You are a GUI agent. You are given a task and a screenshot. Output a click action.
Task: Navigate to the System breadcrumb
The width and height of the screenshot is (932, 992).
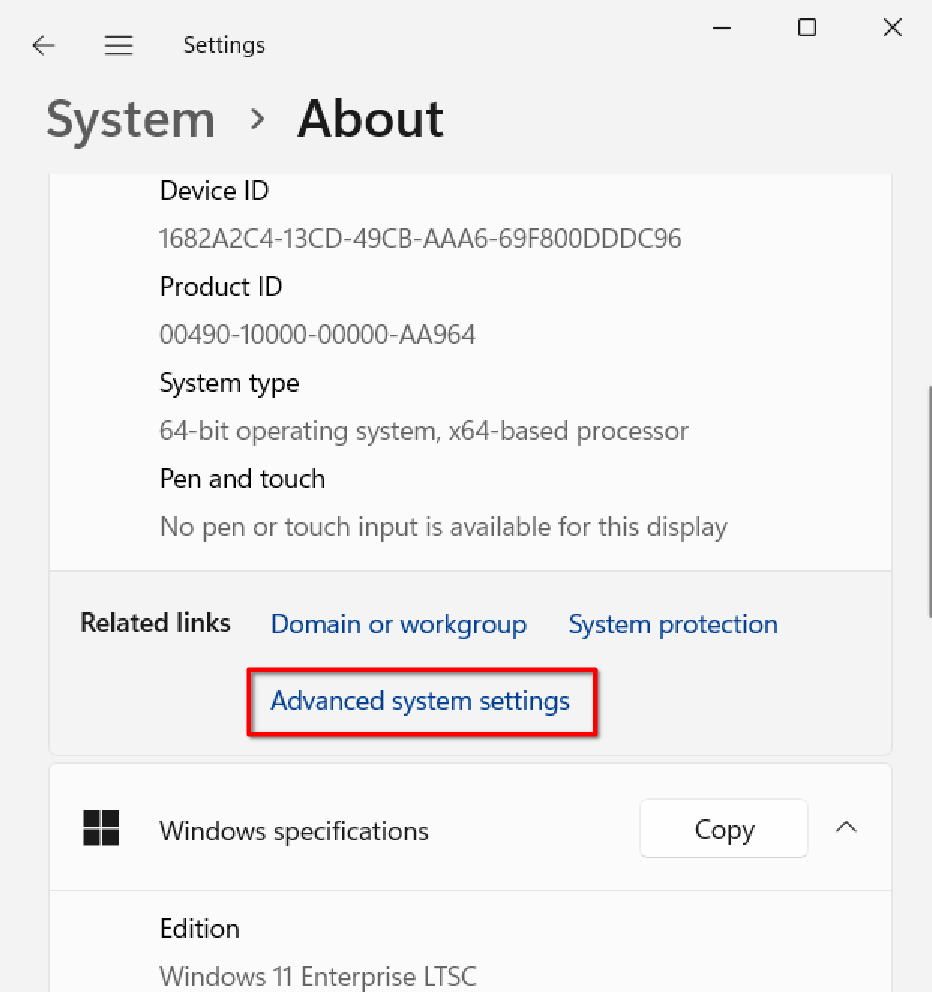coord(131,120)
